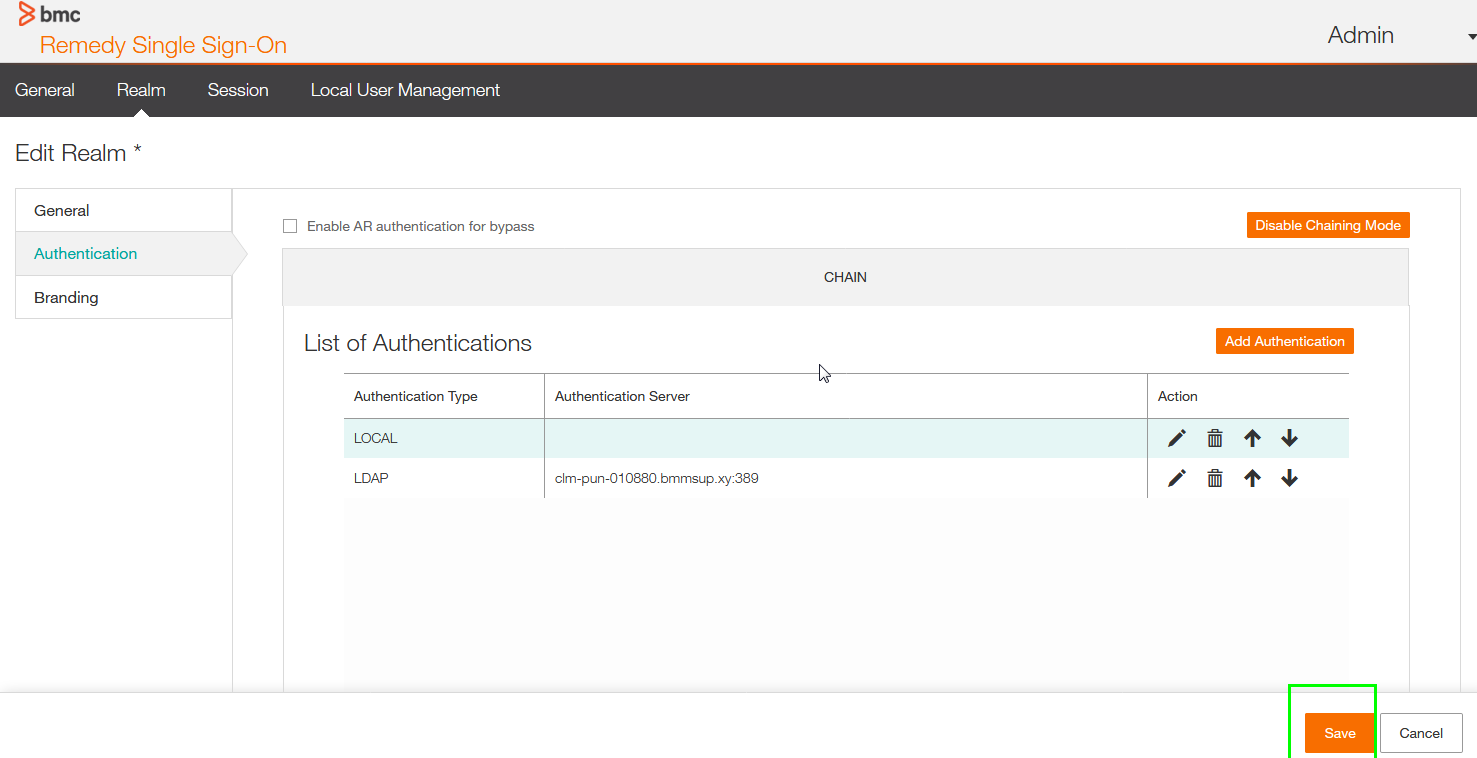Edit the LDAP authentication entry

pyautogui.click(x=1177, y=478)
